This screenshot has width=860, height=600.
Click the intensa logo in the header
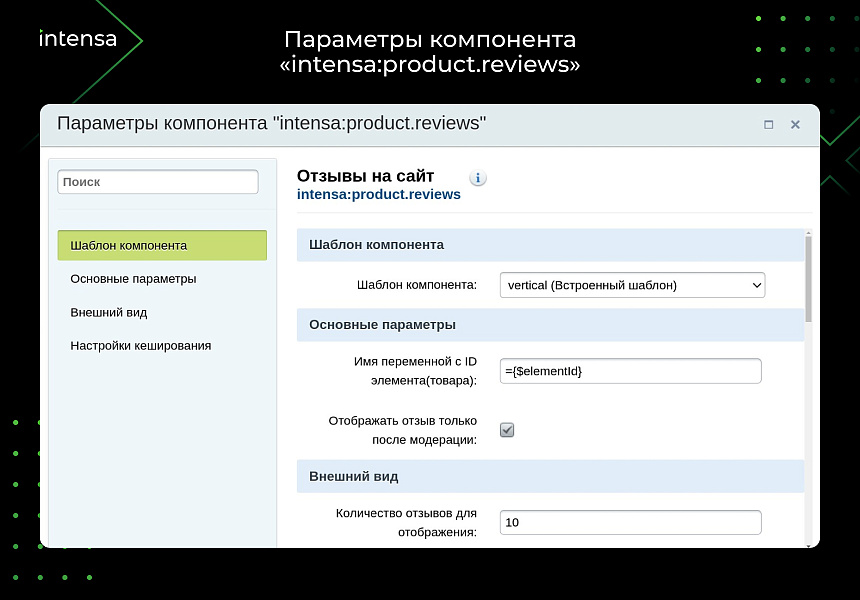(x=77, y=38)
